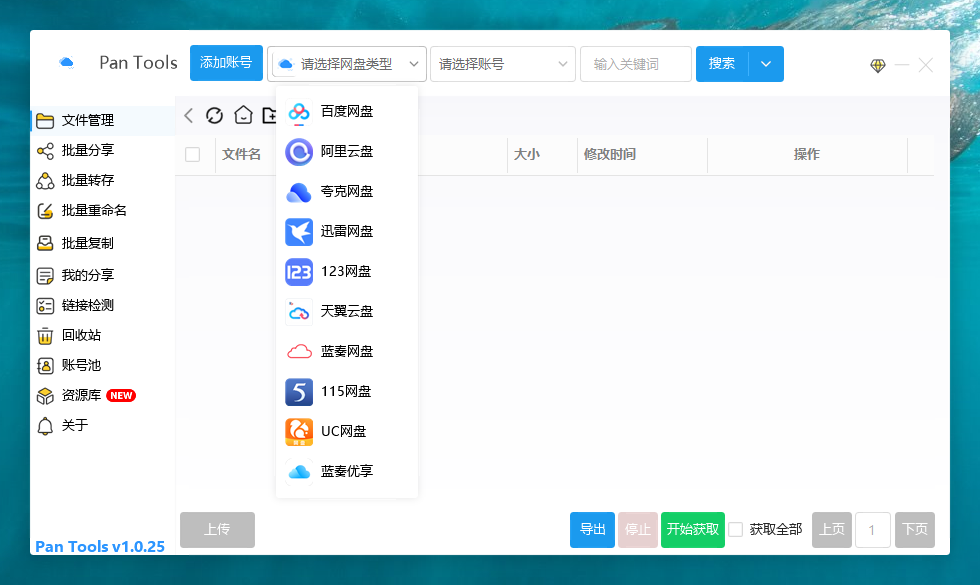
Task: Pick 天翼云盘 from dropdown list
Action: (x=347, y=312)
